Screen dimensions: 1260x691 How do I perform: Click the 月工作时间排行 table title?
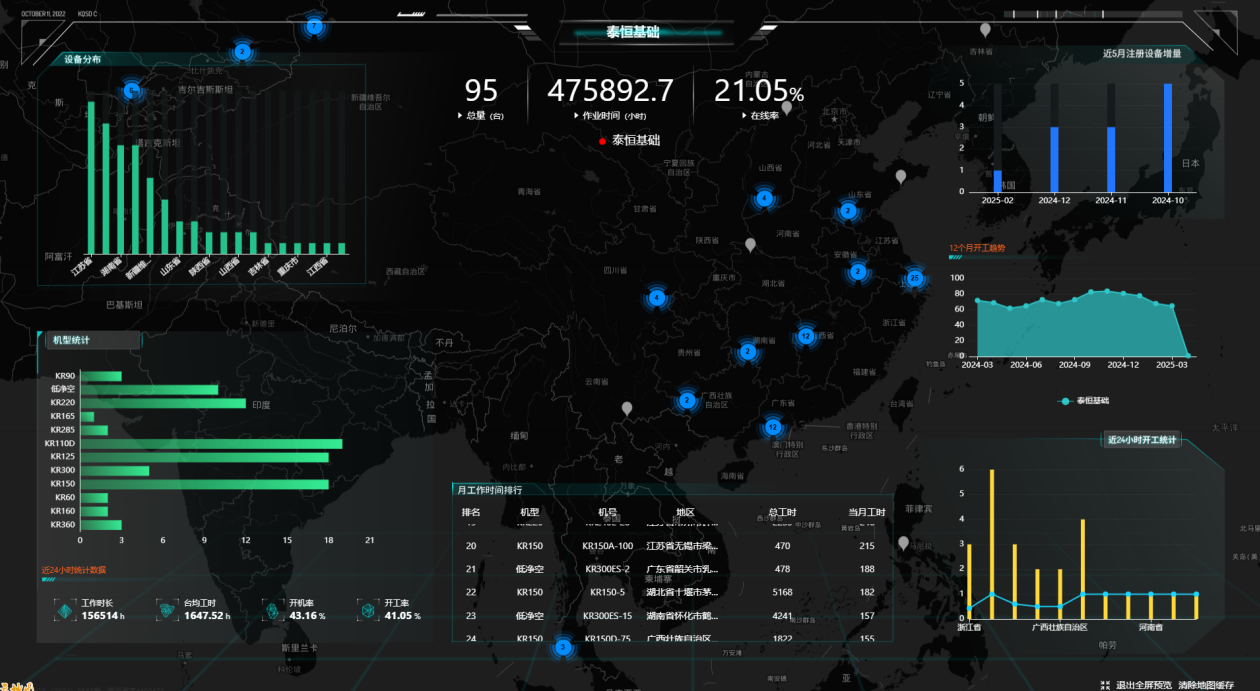point(489,490)
